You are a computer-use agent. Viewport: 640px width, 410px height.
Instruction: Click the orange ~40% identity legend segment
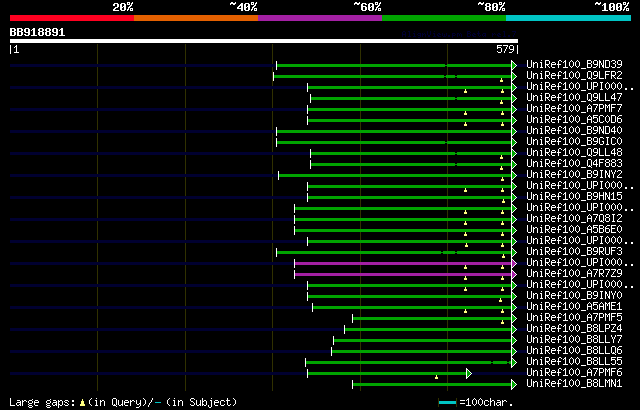196,18
